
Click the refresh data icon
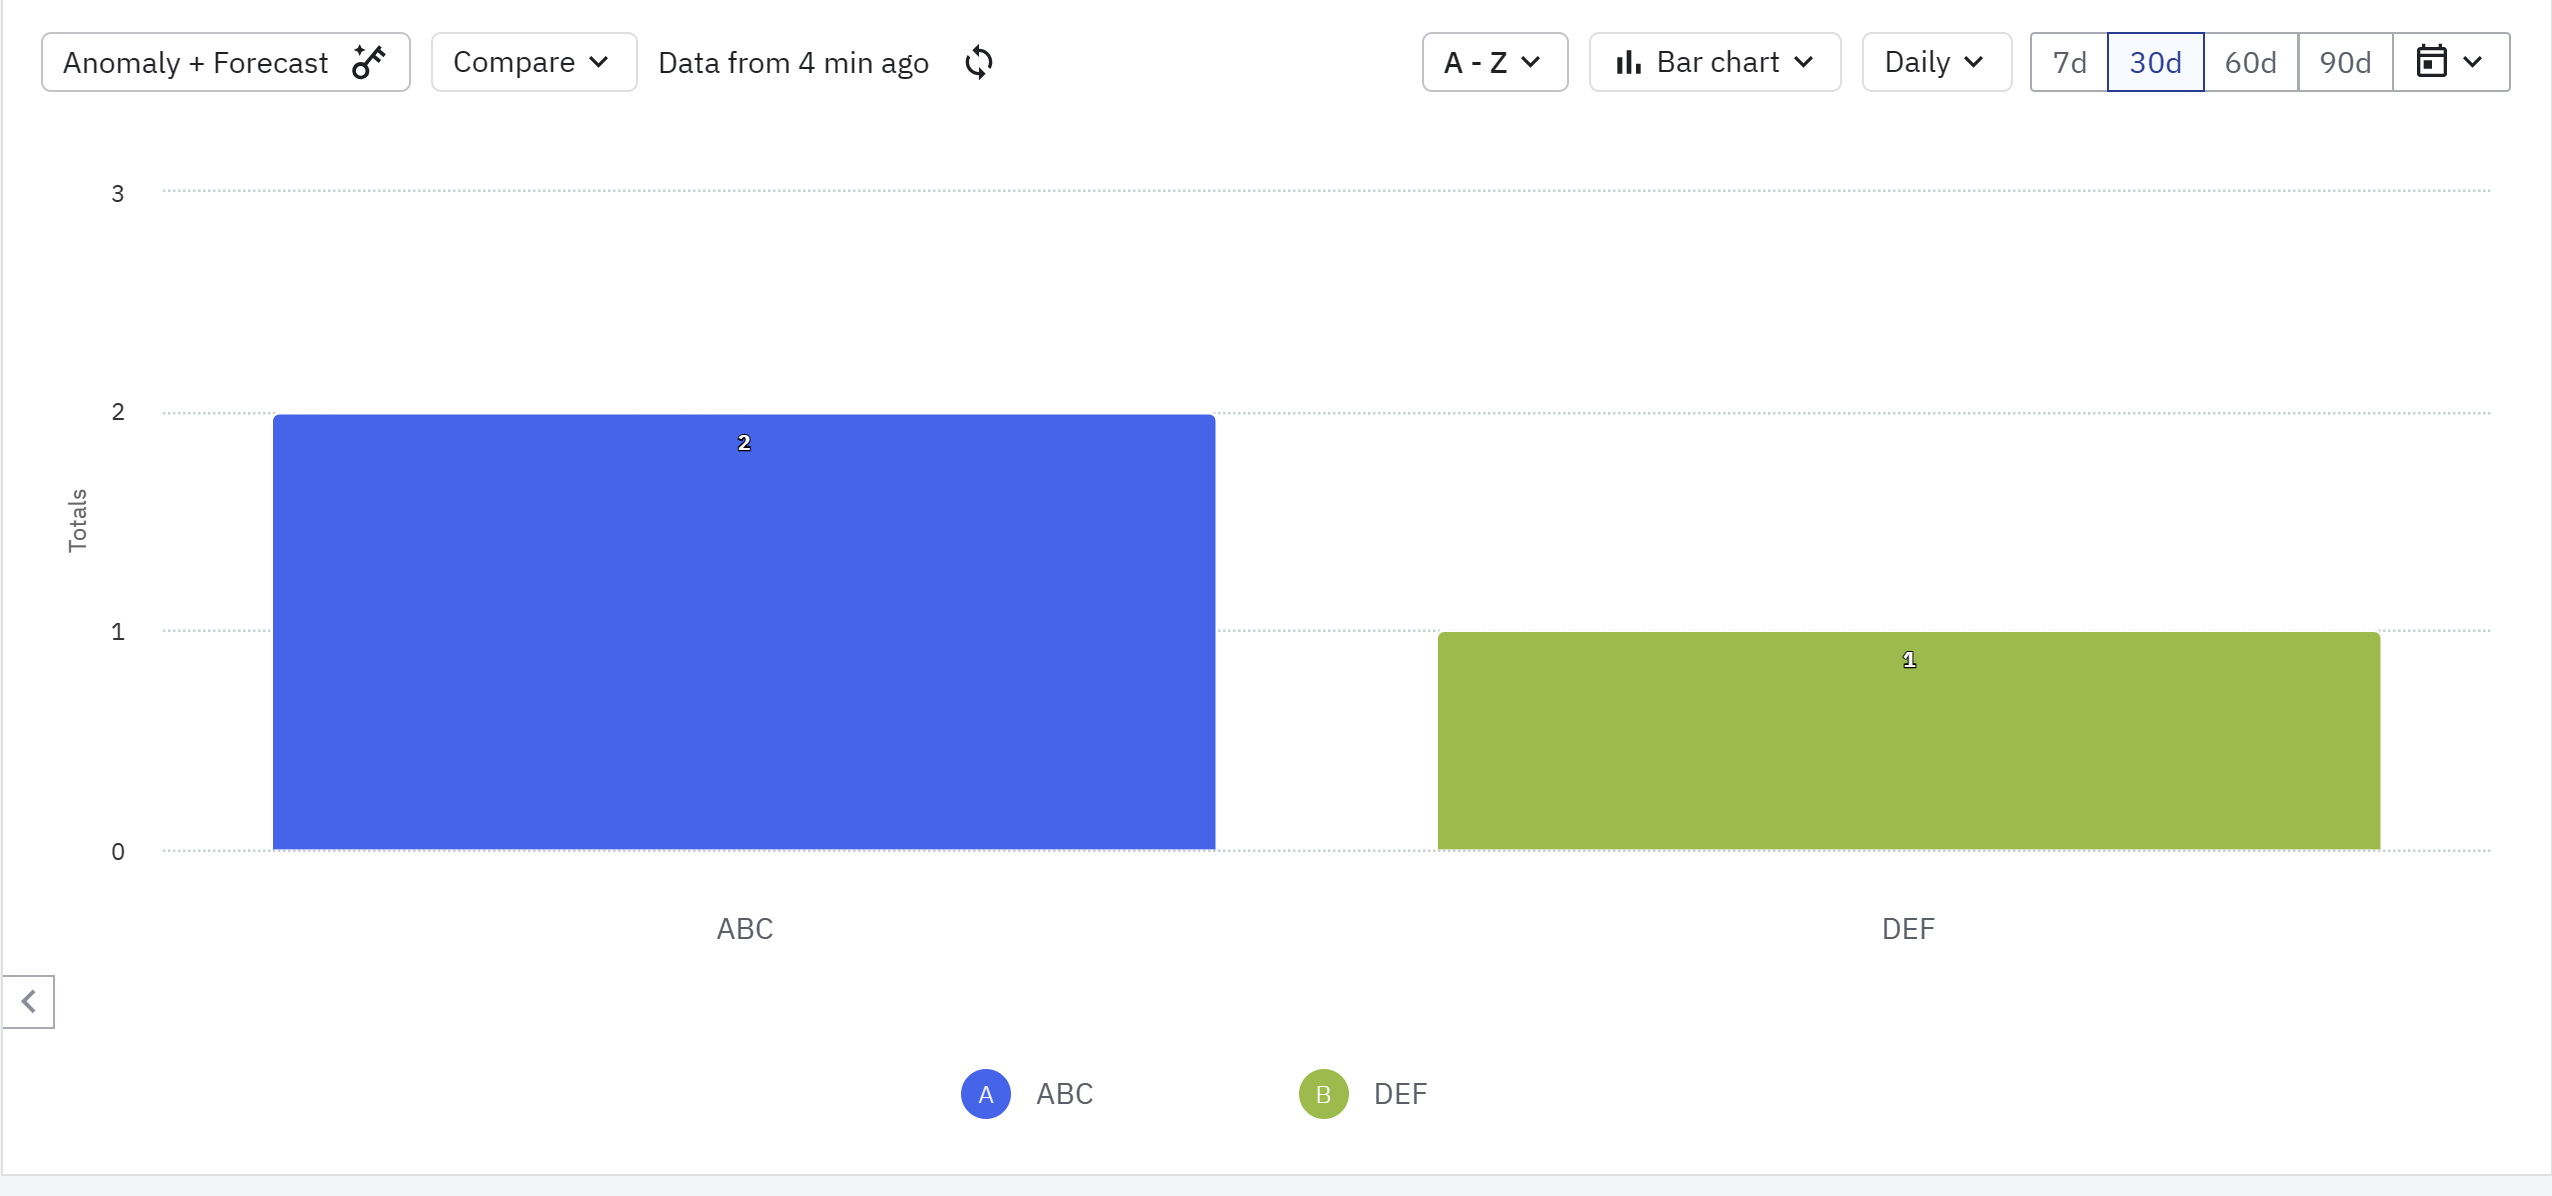(x=979, y=62)
